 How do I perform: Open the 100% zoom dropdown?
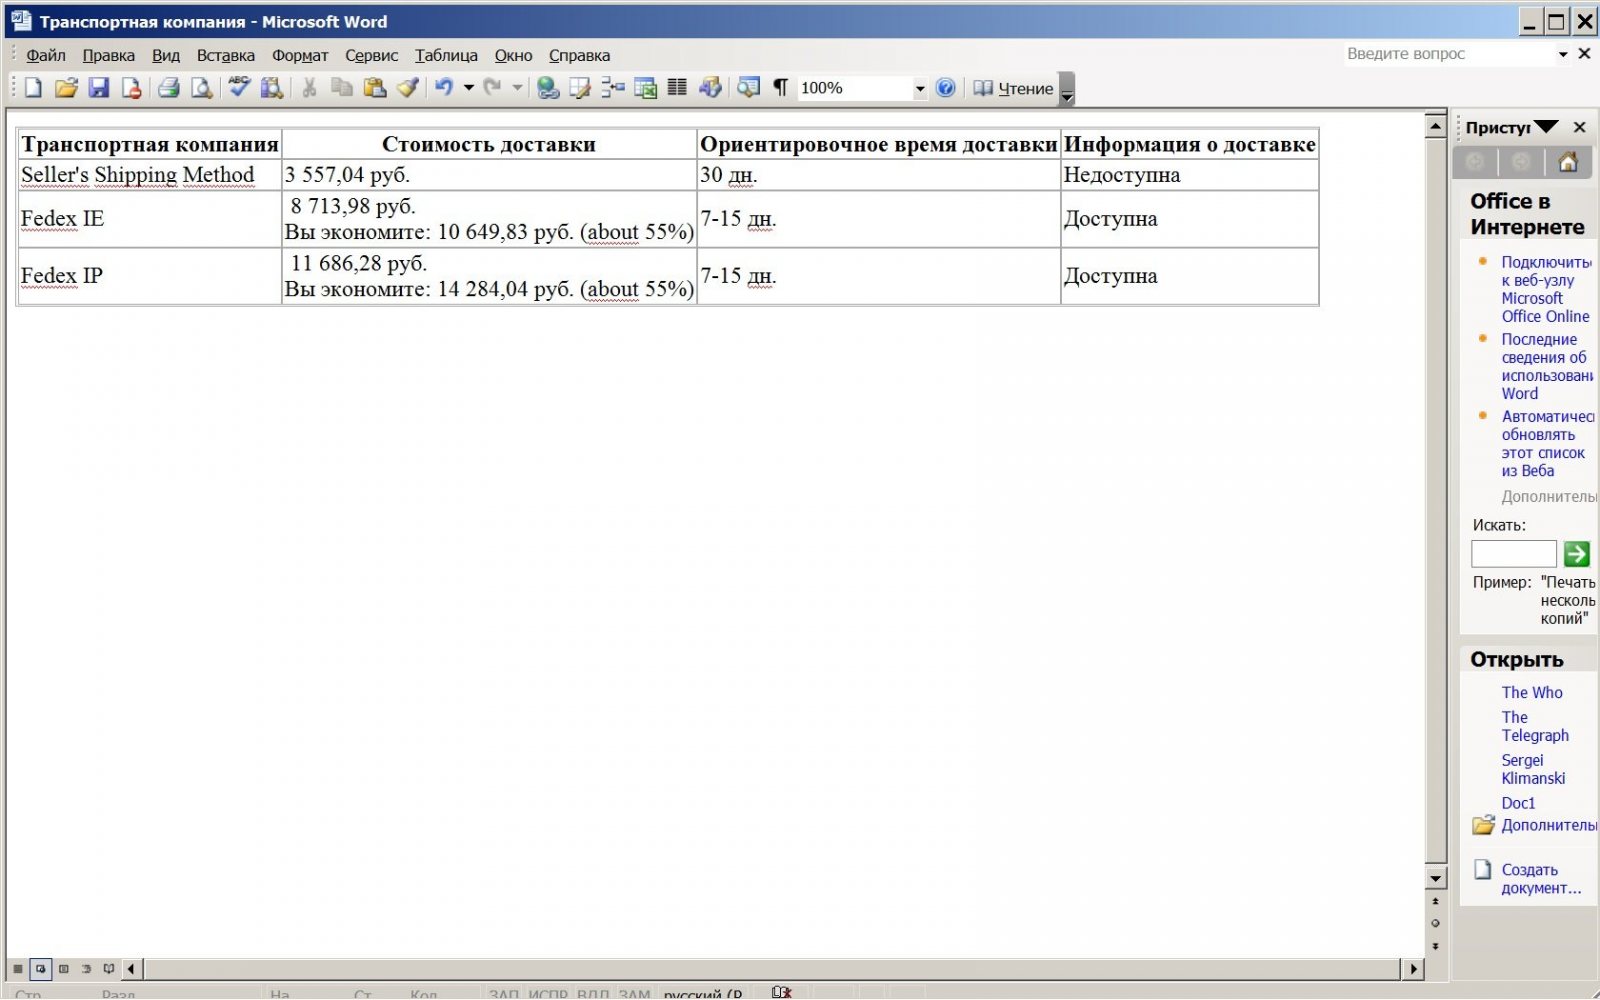point(920,88)
